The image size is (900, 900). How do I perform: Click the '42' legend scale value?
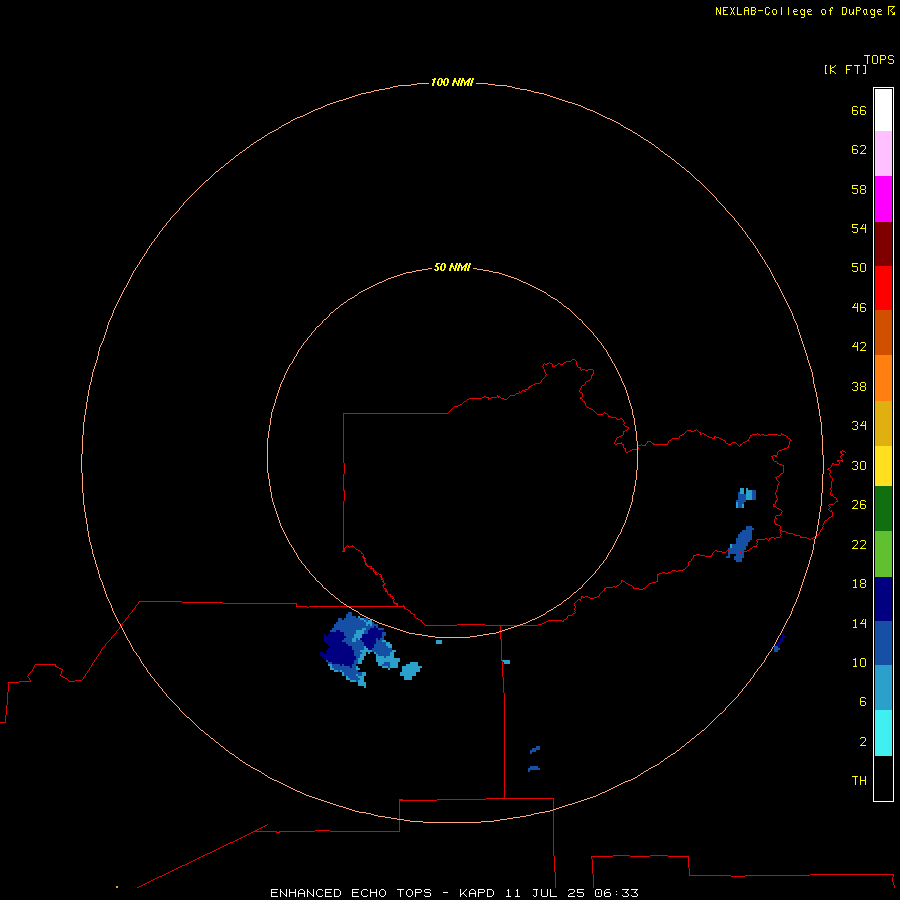[x=859, y=347]
